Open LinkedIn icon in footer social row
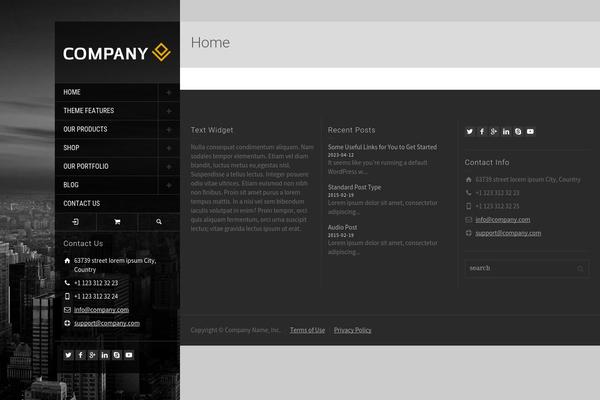600x400 pixels. point(506,132)
